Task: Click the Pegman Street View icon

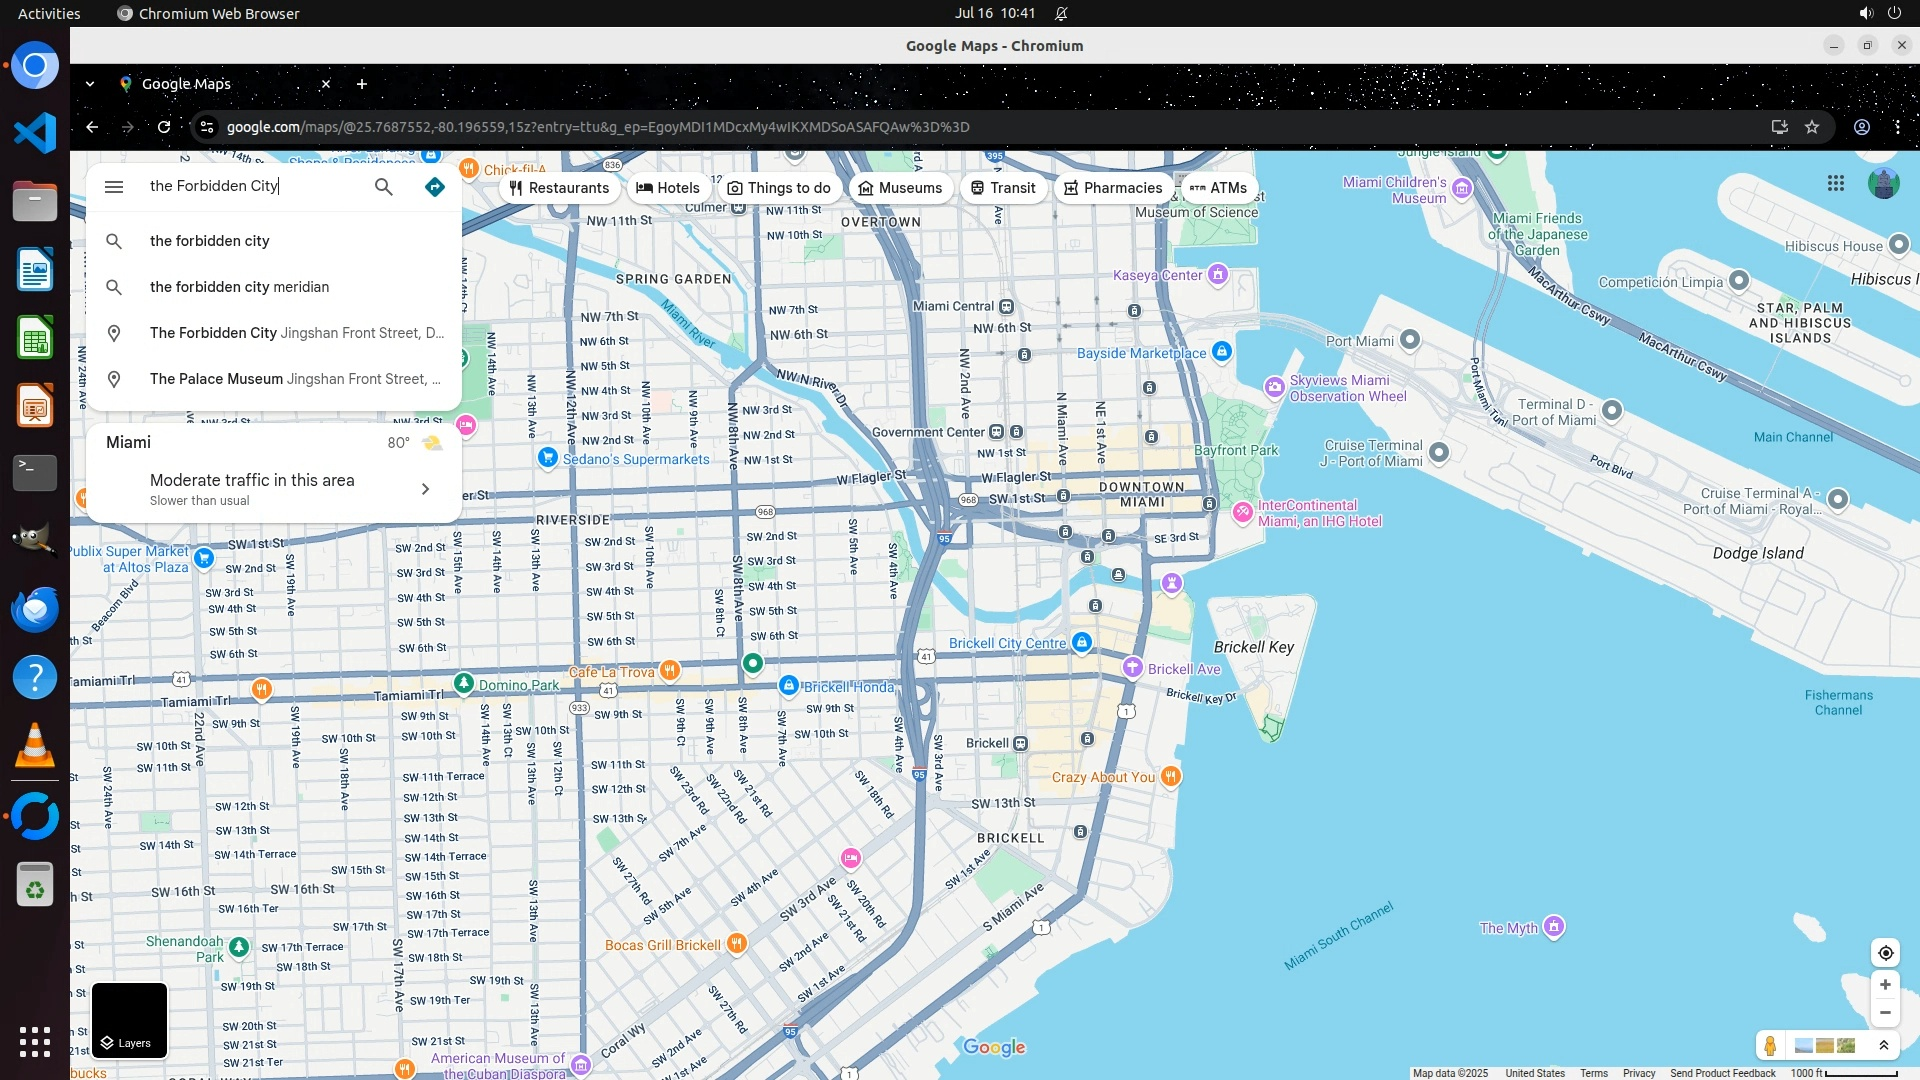Action: coord(1770,1046)
